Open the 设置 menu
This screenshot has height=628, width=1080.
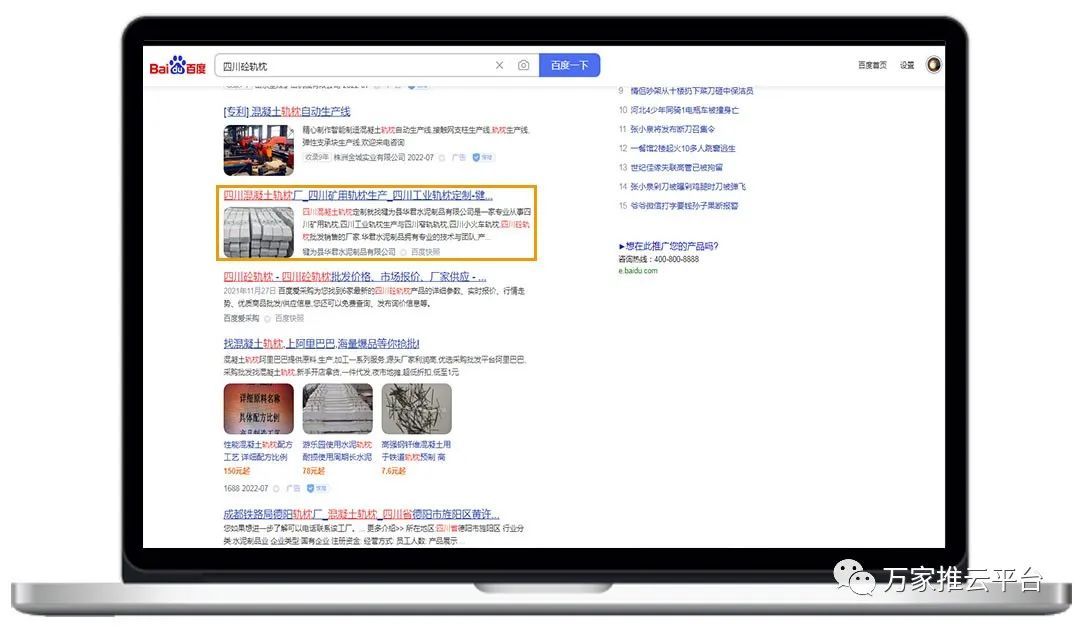pyautogui.click(x=906, y=66)
